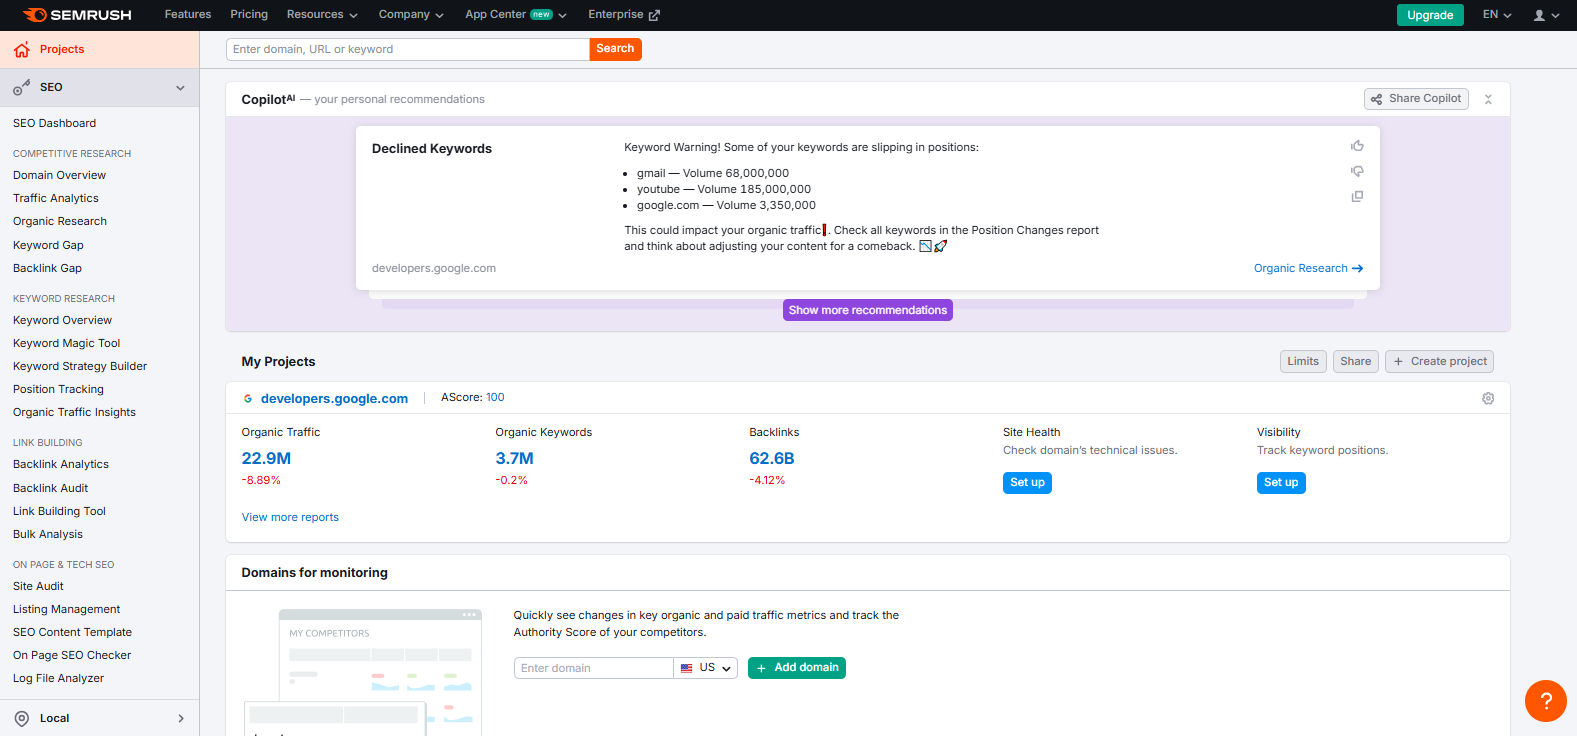Open the EN language selector
The width and height of the screenshot is (1577, 736).
(x=1497, y=15)
